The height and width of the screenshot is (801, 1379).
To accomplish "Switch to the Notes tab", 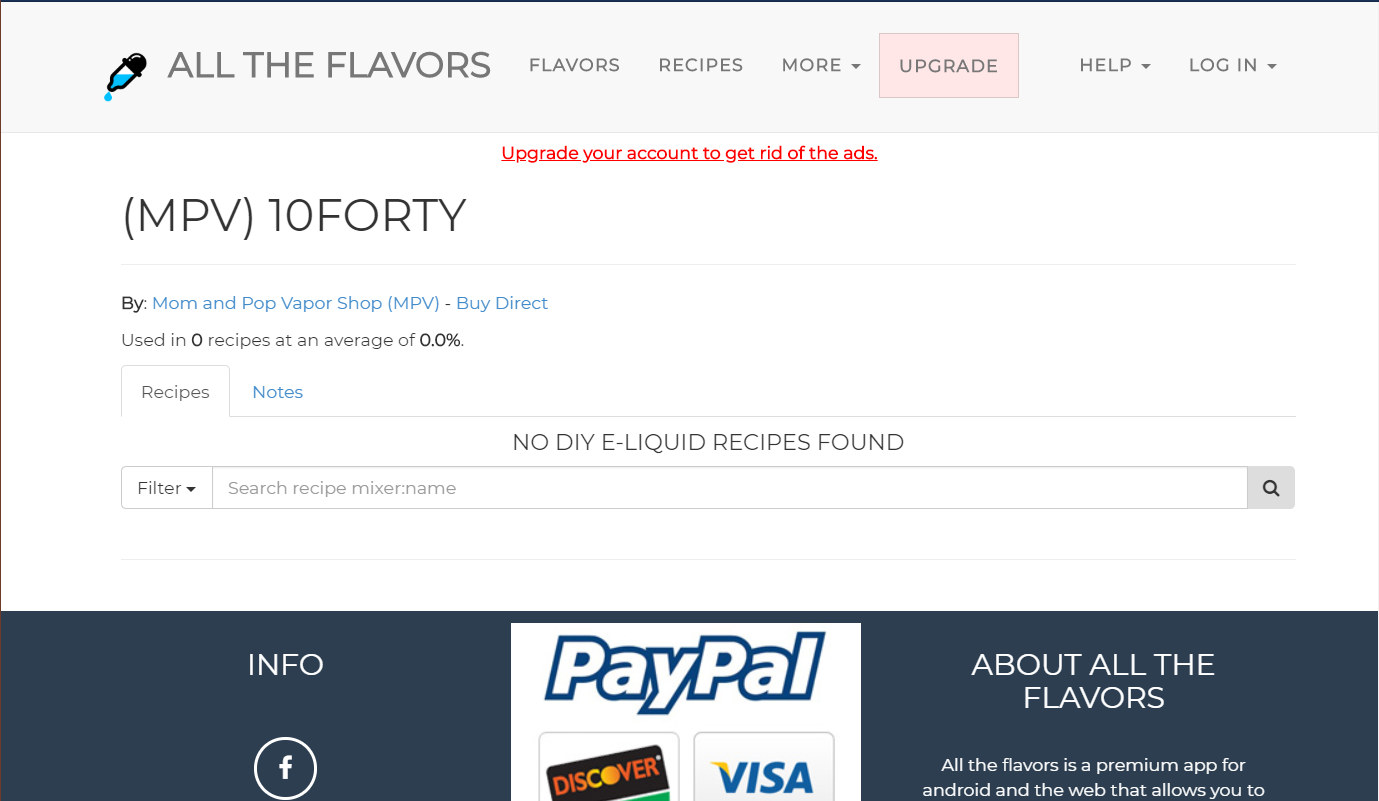I will pyautogui.click(x=277, y=392).
